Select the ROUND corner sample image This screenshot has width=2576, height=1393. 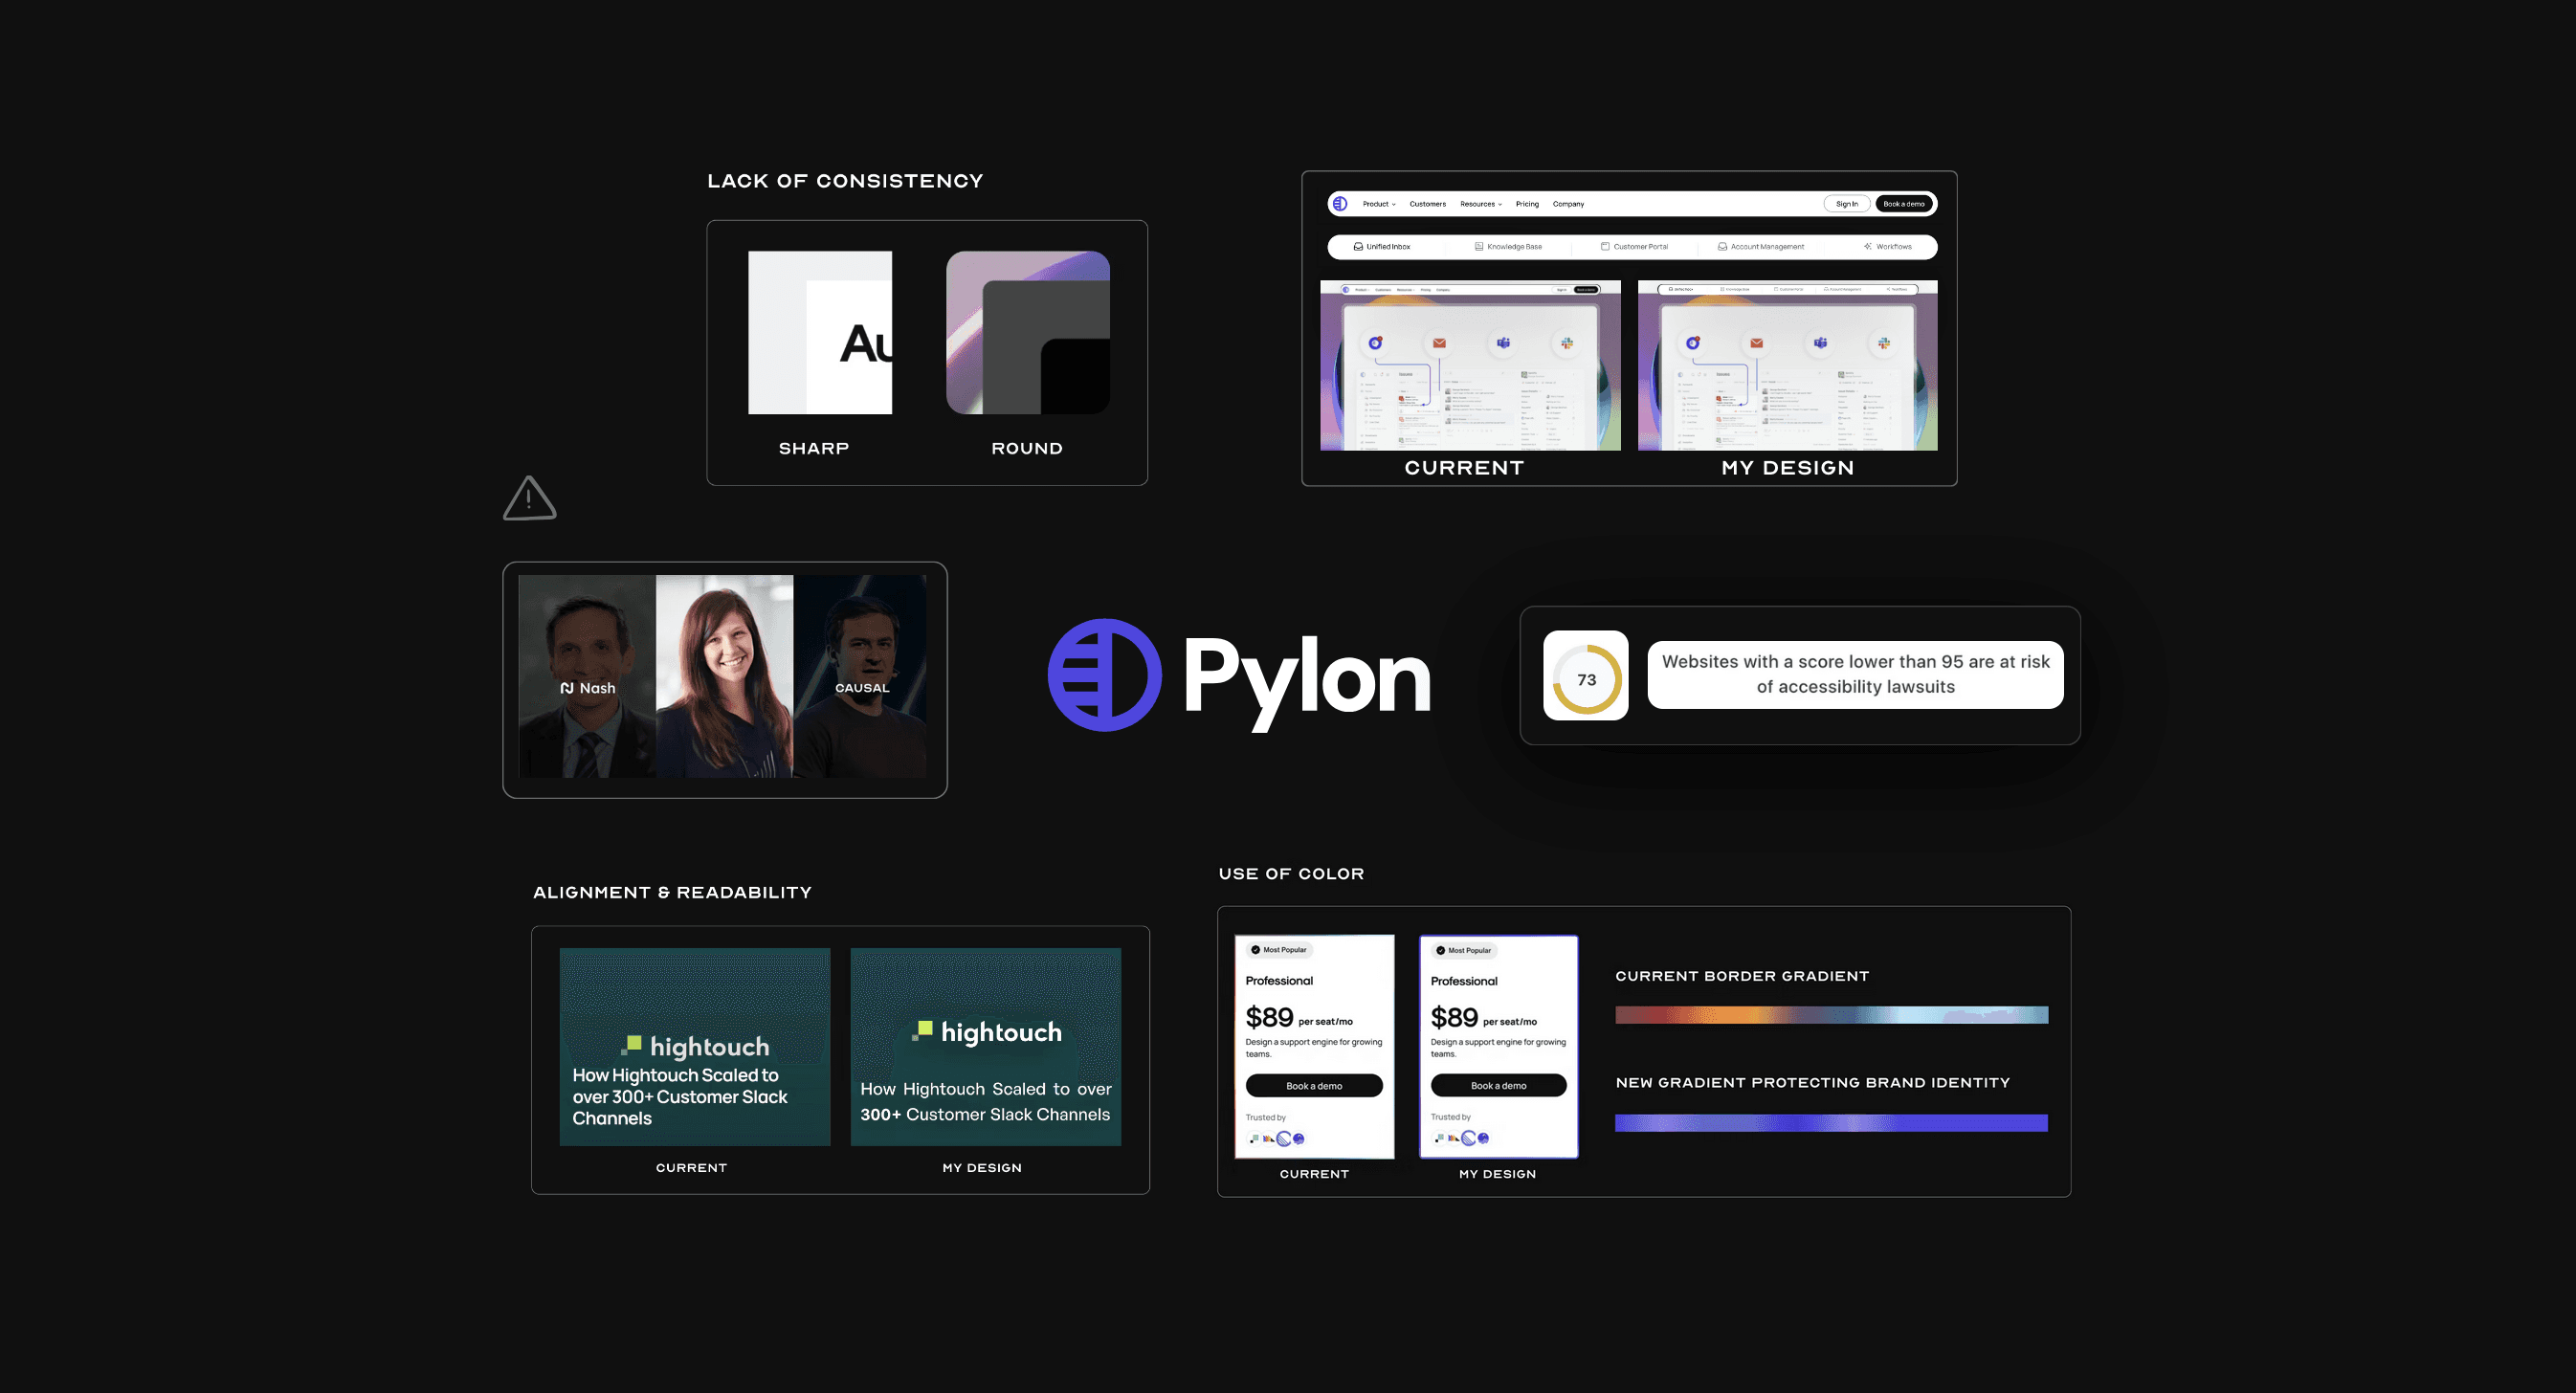pos(1028,332)
